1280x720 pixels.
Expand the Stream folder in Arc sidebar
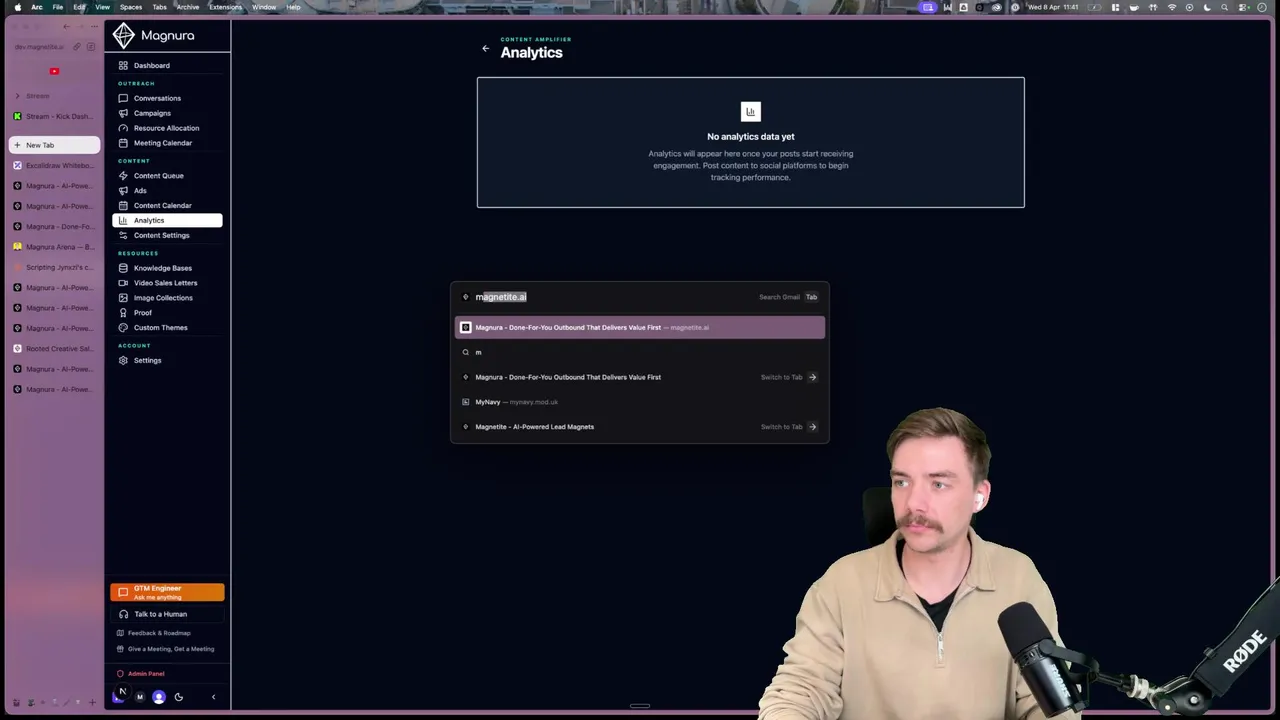[x=17, y=96]
